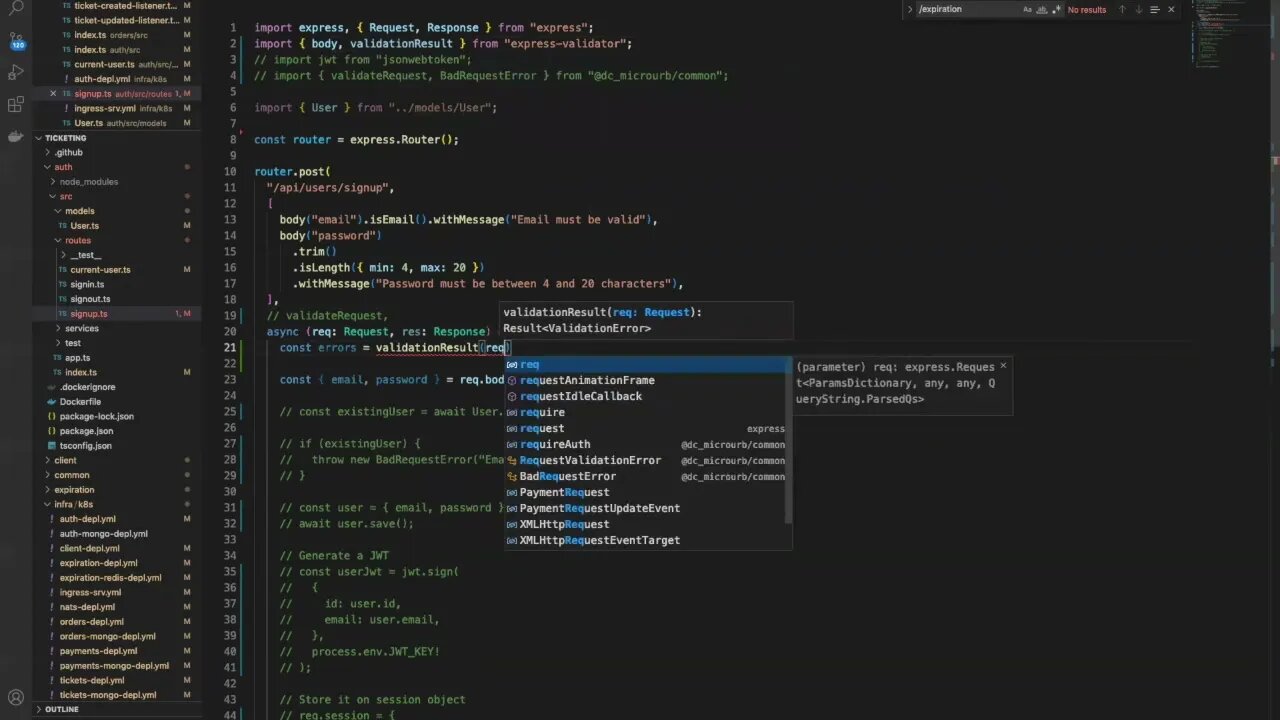The width and height of the screenshot is (1280, 720).
Task: Select PaymentRequest suggestion
Action: click(x=646, y=492)
